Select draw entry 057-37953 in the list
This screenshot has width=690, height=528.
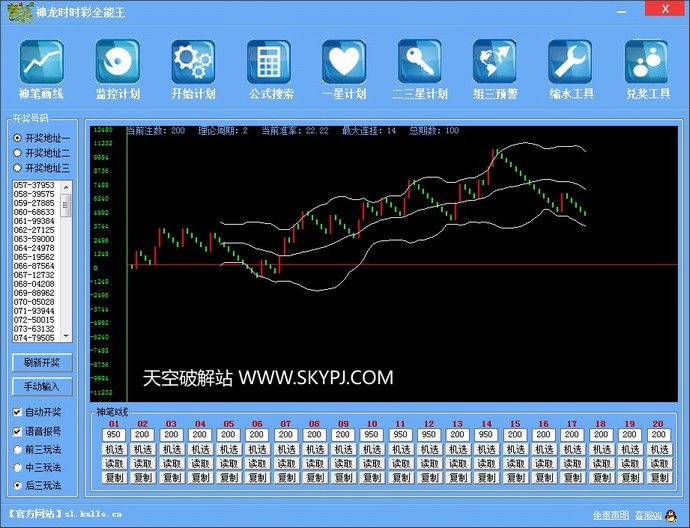point(35,186)
